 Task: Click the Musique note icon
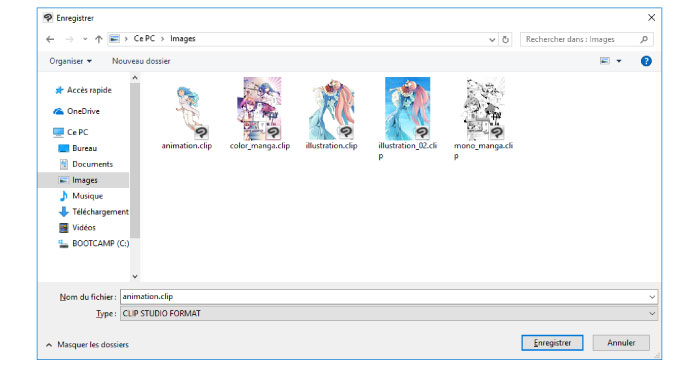64,196
